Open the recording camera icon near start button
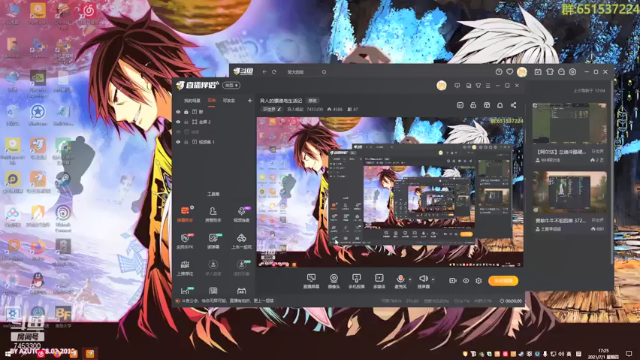Viewport: 640px width, 360px height. tap(453, 281)
